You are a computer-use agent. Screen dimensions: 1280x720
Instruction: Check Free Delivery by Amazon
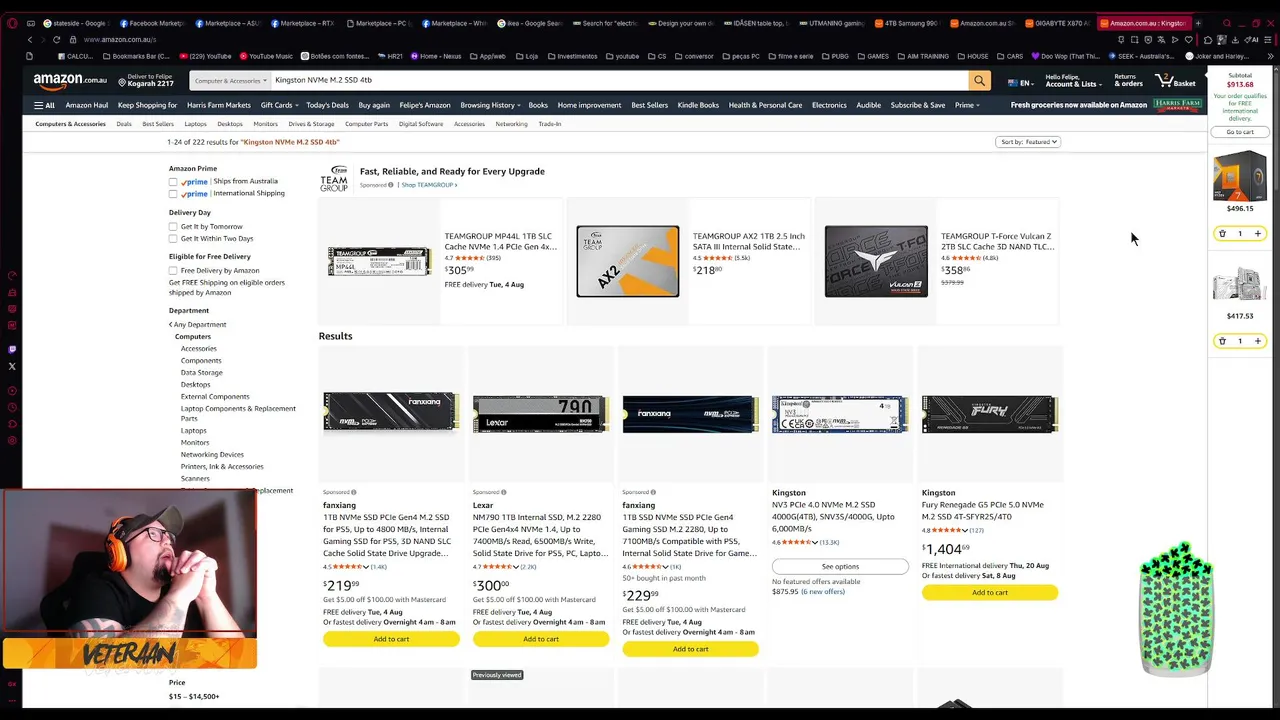pos(173,271)
